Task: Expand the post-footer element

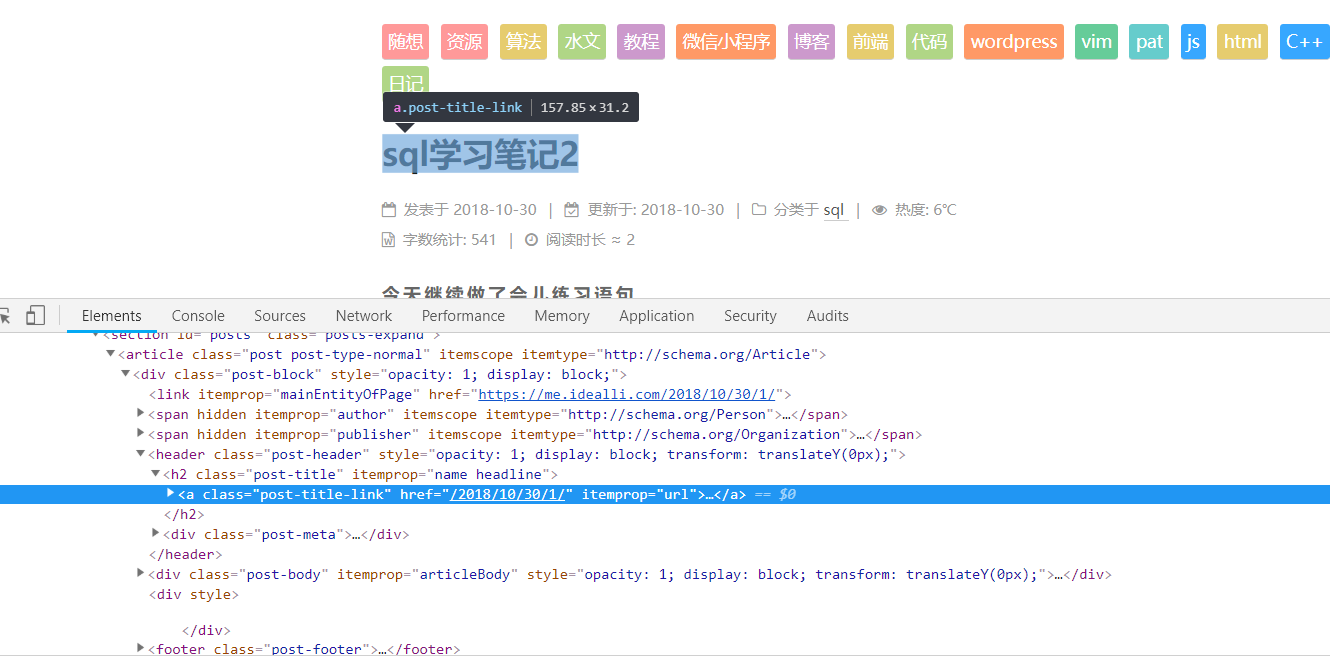Action: tap(141, 649)
